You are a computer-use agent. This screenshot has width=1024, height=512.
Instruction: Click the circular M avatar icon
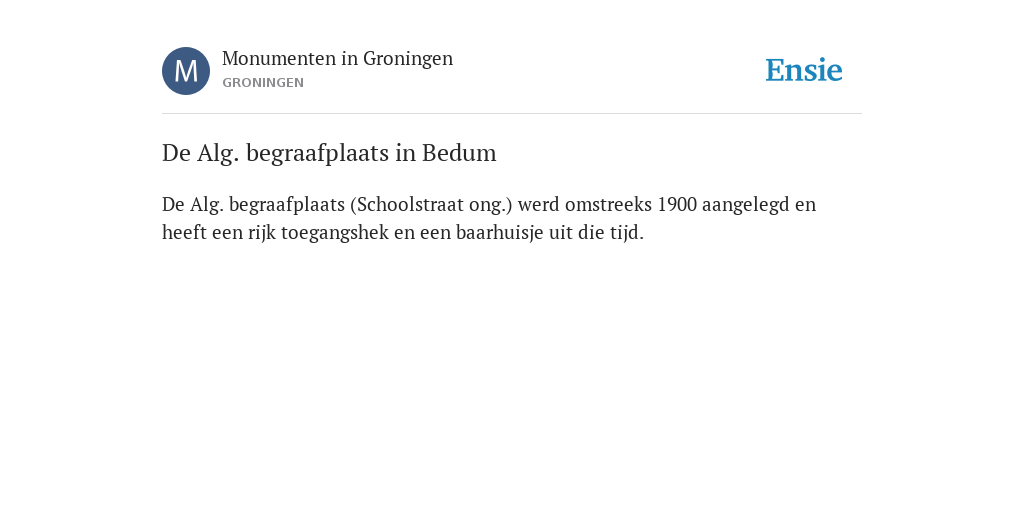click(186, 71)
